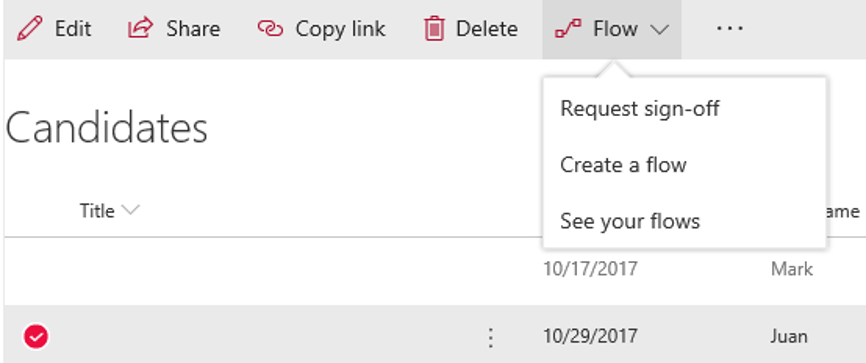This screenshot has height=363, width=866.
Task: Click the name Mark in the list
Action: click(791, 270)
